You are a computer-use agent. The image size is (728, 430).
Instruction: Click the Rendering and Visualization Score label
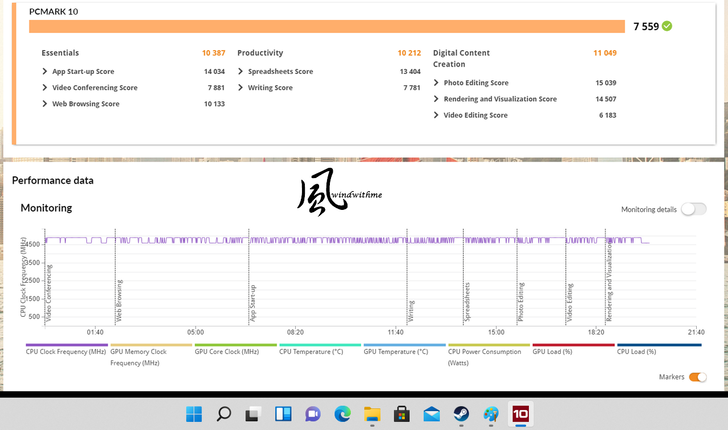500,99
